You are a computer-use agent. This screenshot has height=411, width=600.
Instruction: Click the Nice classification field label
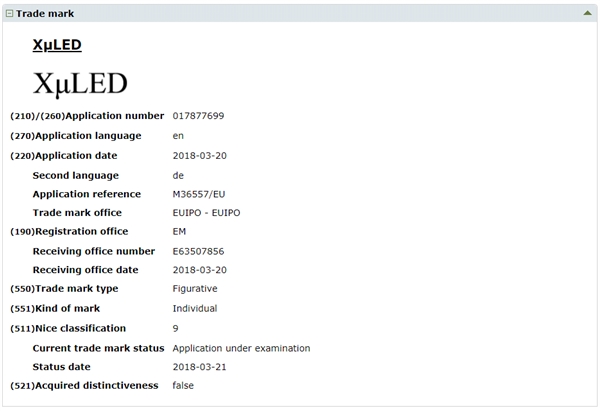(80, 328)
